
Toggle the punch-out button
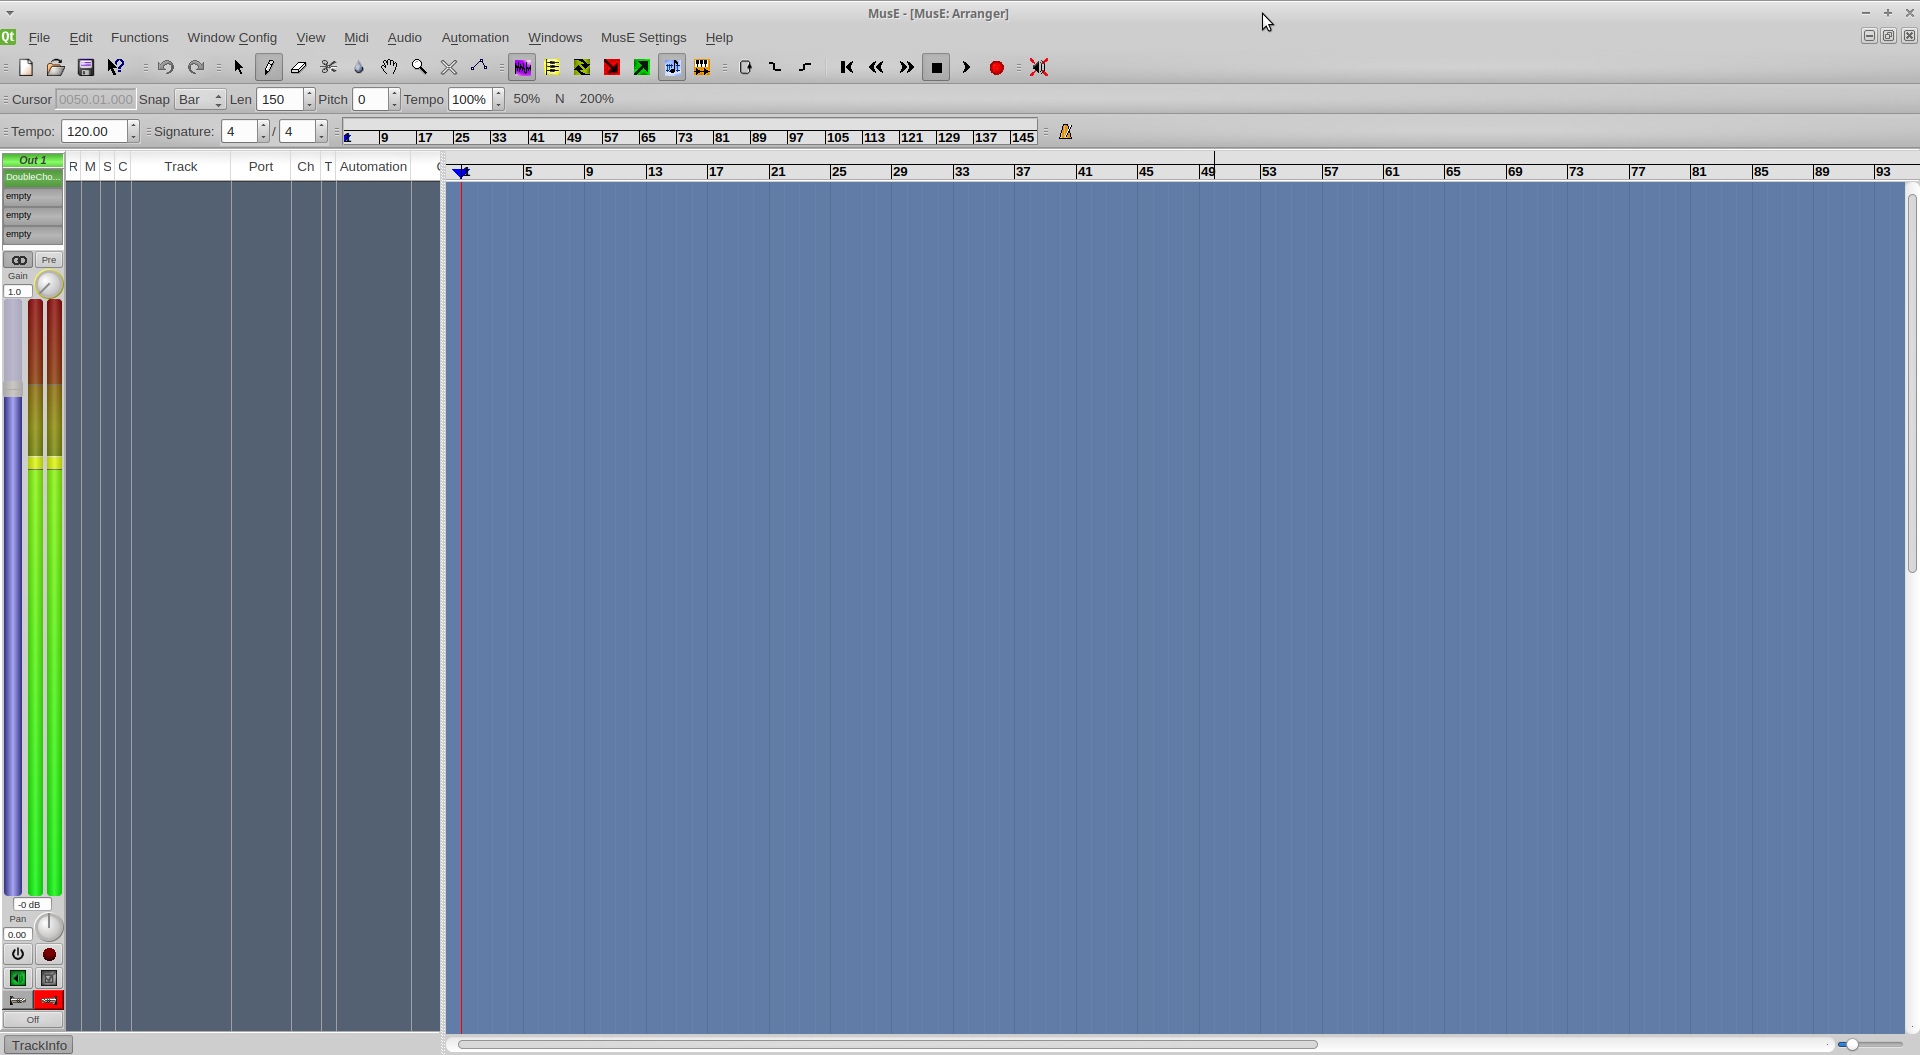(805, 67)
